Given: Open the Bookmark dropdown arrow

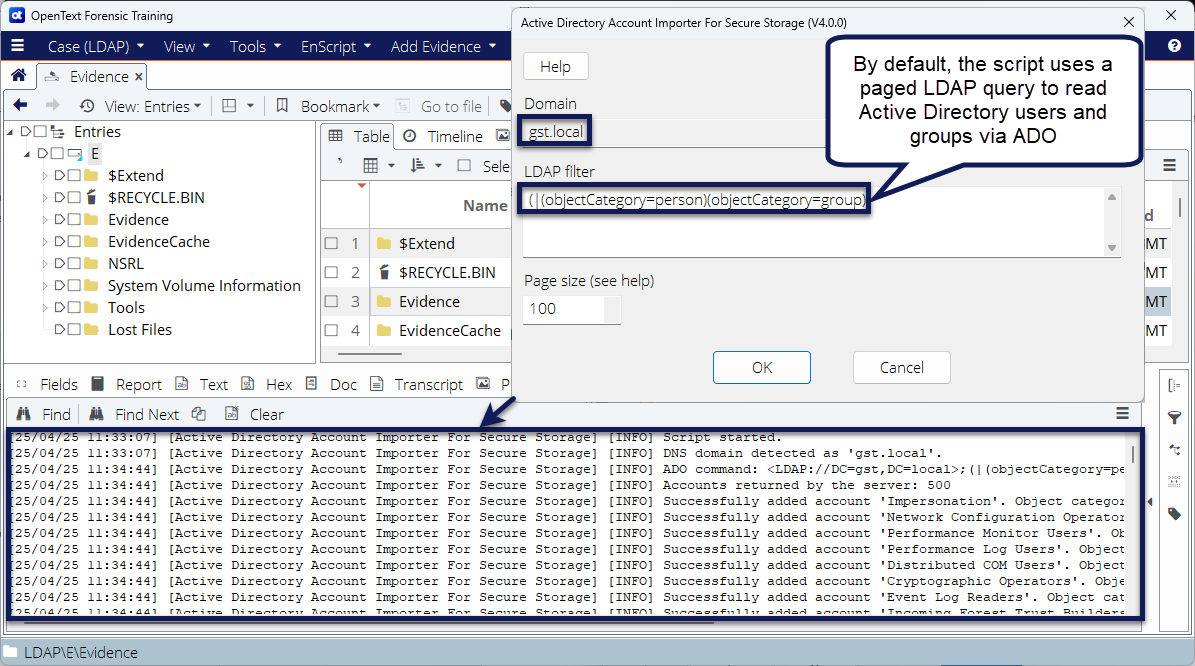Looking at the screenshot, I should tap(376, 106).
